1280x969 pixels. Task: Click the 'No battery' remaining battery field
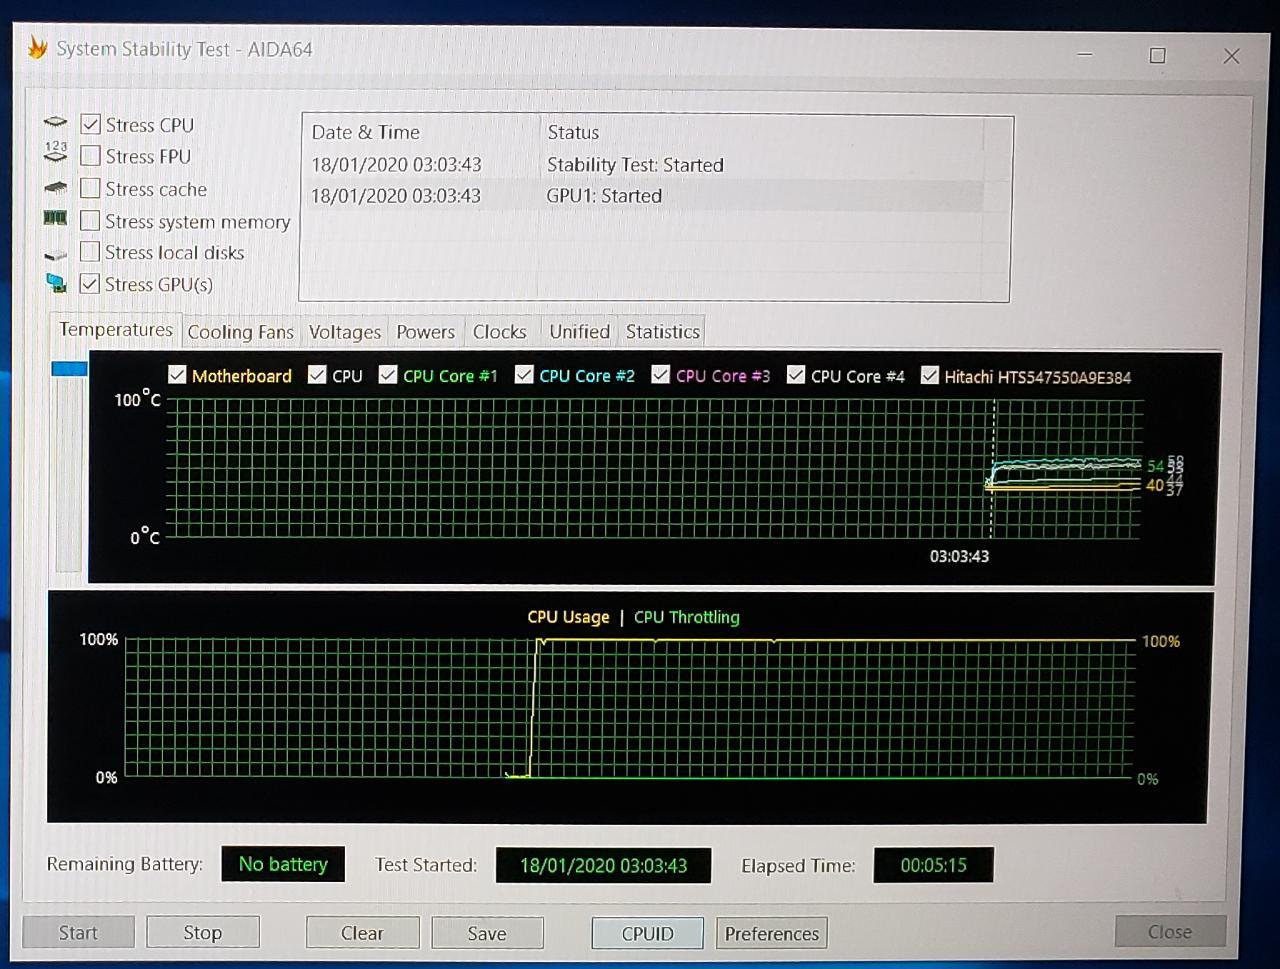click(283, 864)
